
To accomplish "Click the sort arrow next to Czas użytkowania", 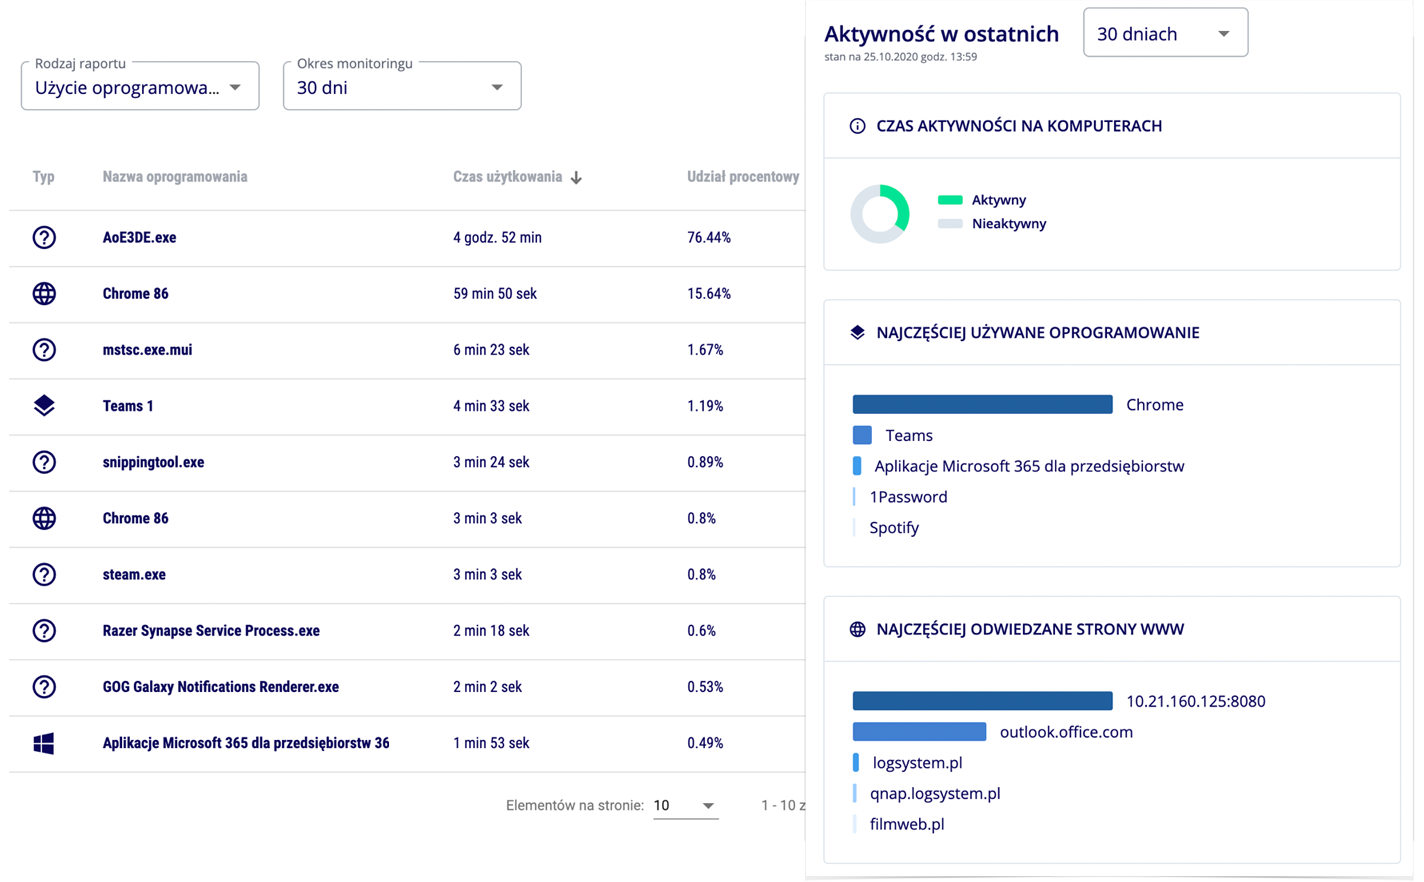I will click(x=576, y=178).
